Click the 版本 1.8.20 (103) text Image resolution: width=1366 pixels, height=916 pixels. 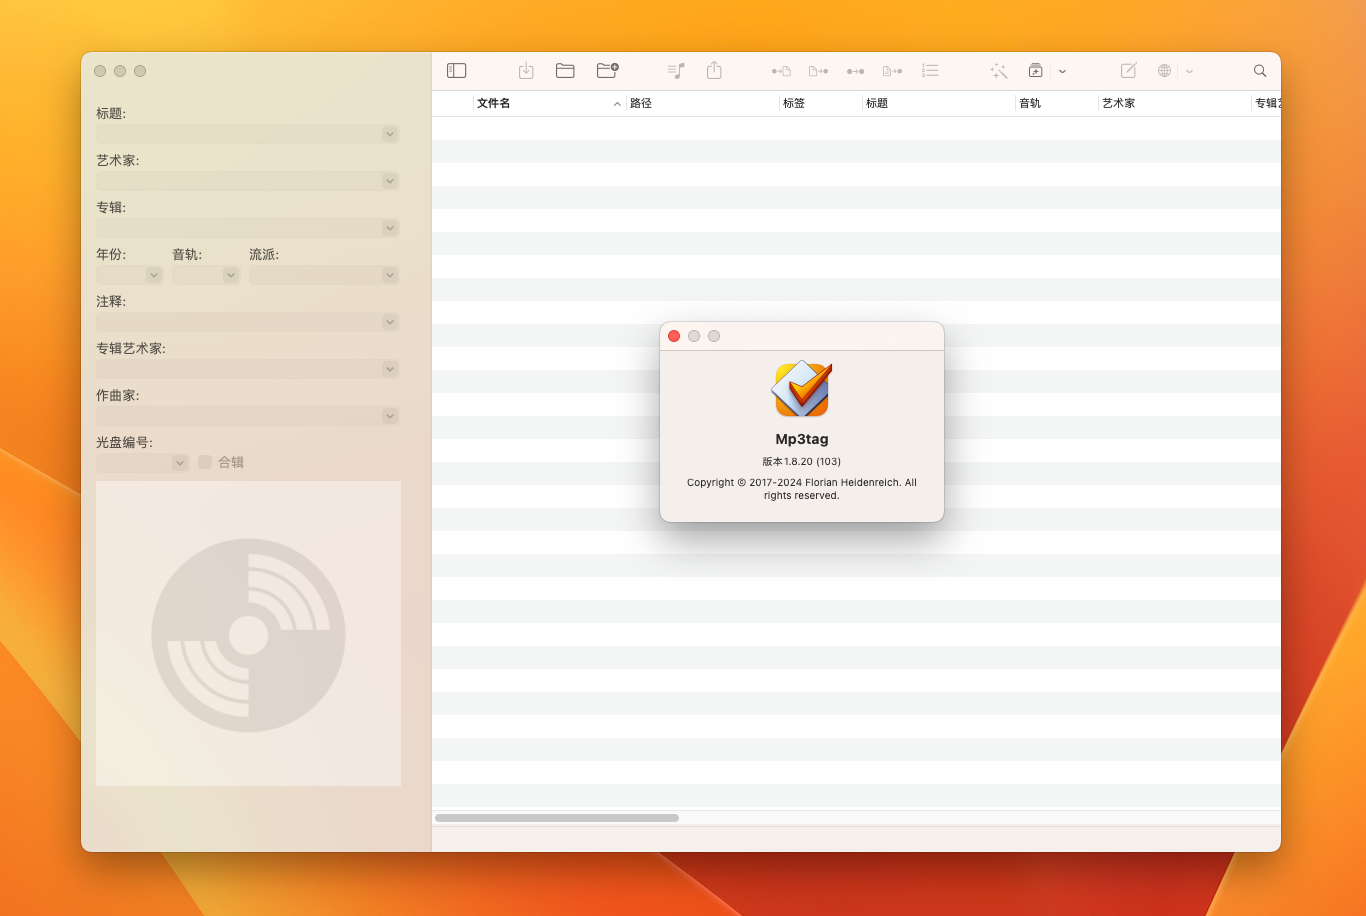click(x=802, y=462)
